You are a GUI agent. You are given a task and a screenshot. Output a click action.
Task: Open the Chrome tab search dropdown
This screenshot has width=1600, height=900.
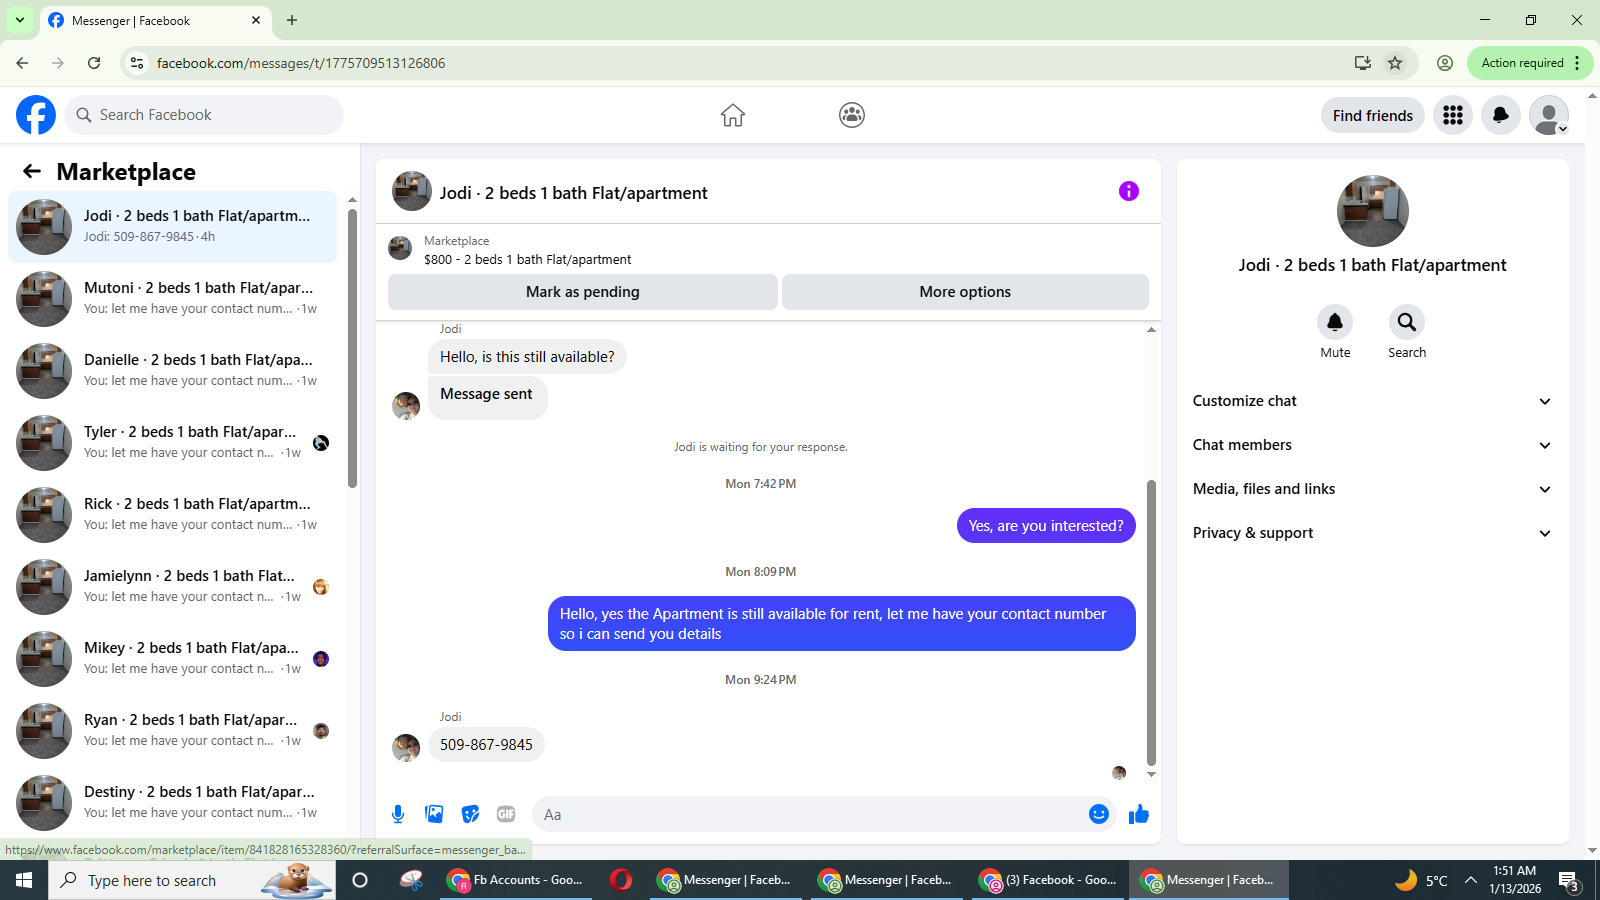[20, 20]
